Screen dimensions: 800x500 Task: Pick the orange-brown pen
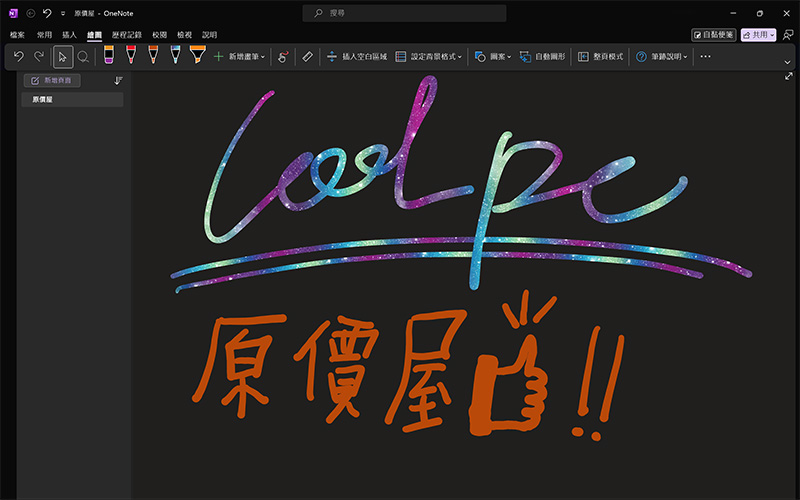click(153, 55)
